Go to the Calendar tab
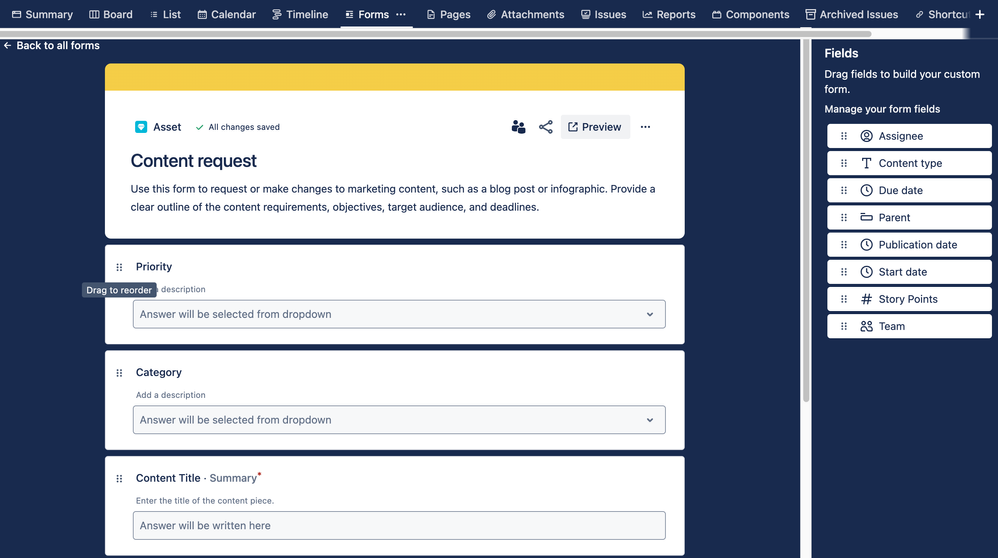The width and height of the screenshot is (998, 558). coord(227,14)
